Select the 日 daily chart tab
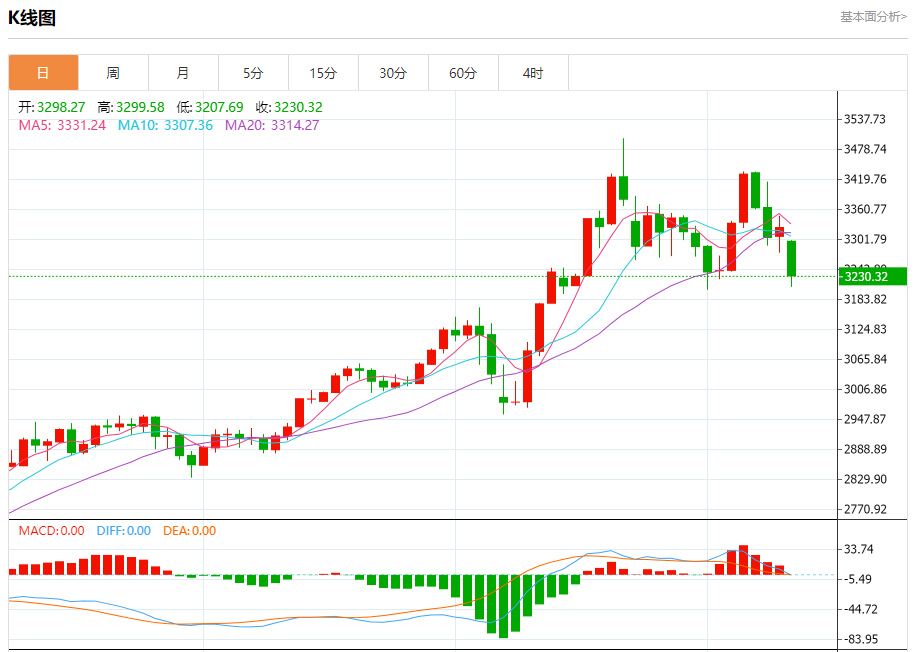Image resolution: width=914 pixels, height=652 pixels. (43, 73)
